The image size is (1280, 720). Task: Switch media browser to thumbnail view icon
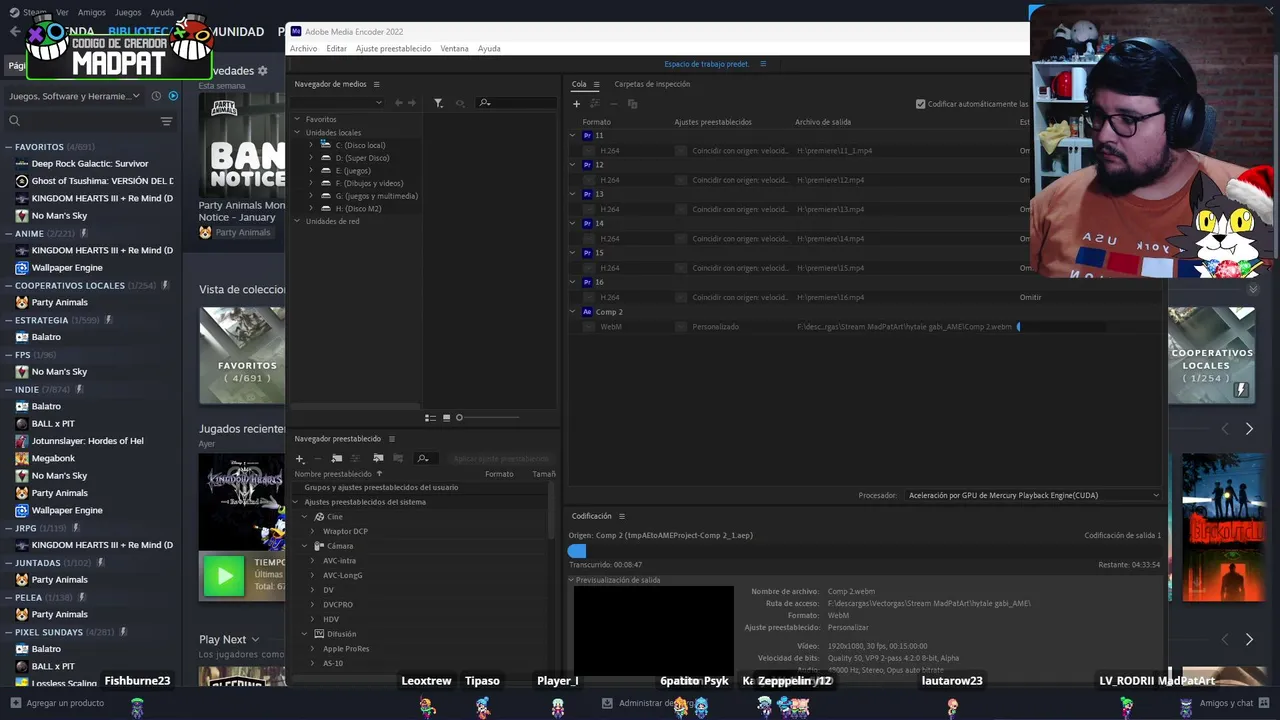coord(446,418)
